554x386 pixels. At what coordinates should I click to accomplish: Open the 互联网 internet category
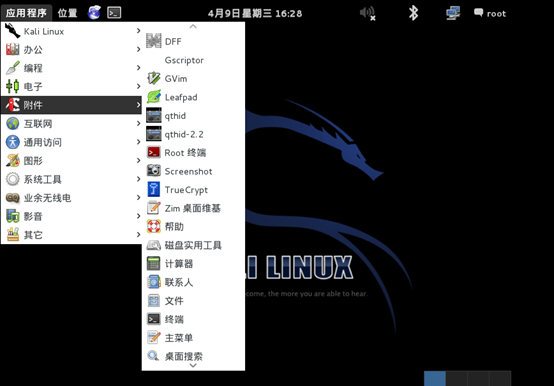click(x=71, y=124)
